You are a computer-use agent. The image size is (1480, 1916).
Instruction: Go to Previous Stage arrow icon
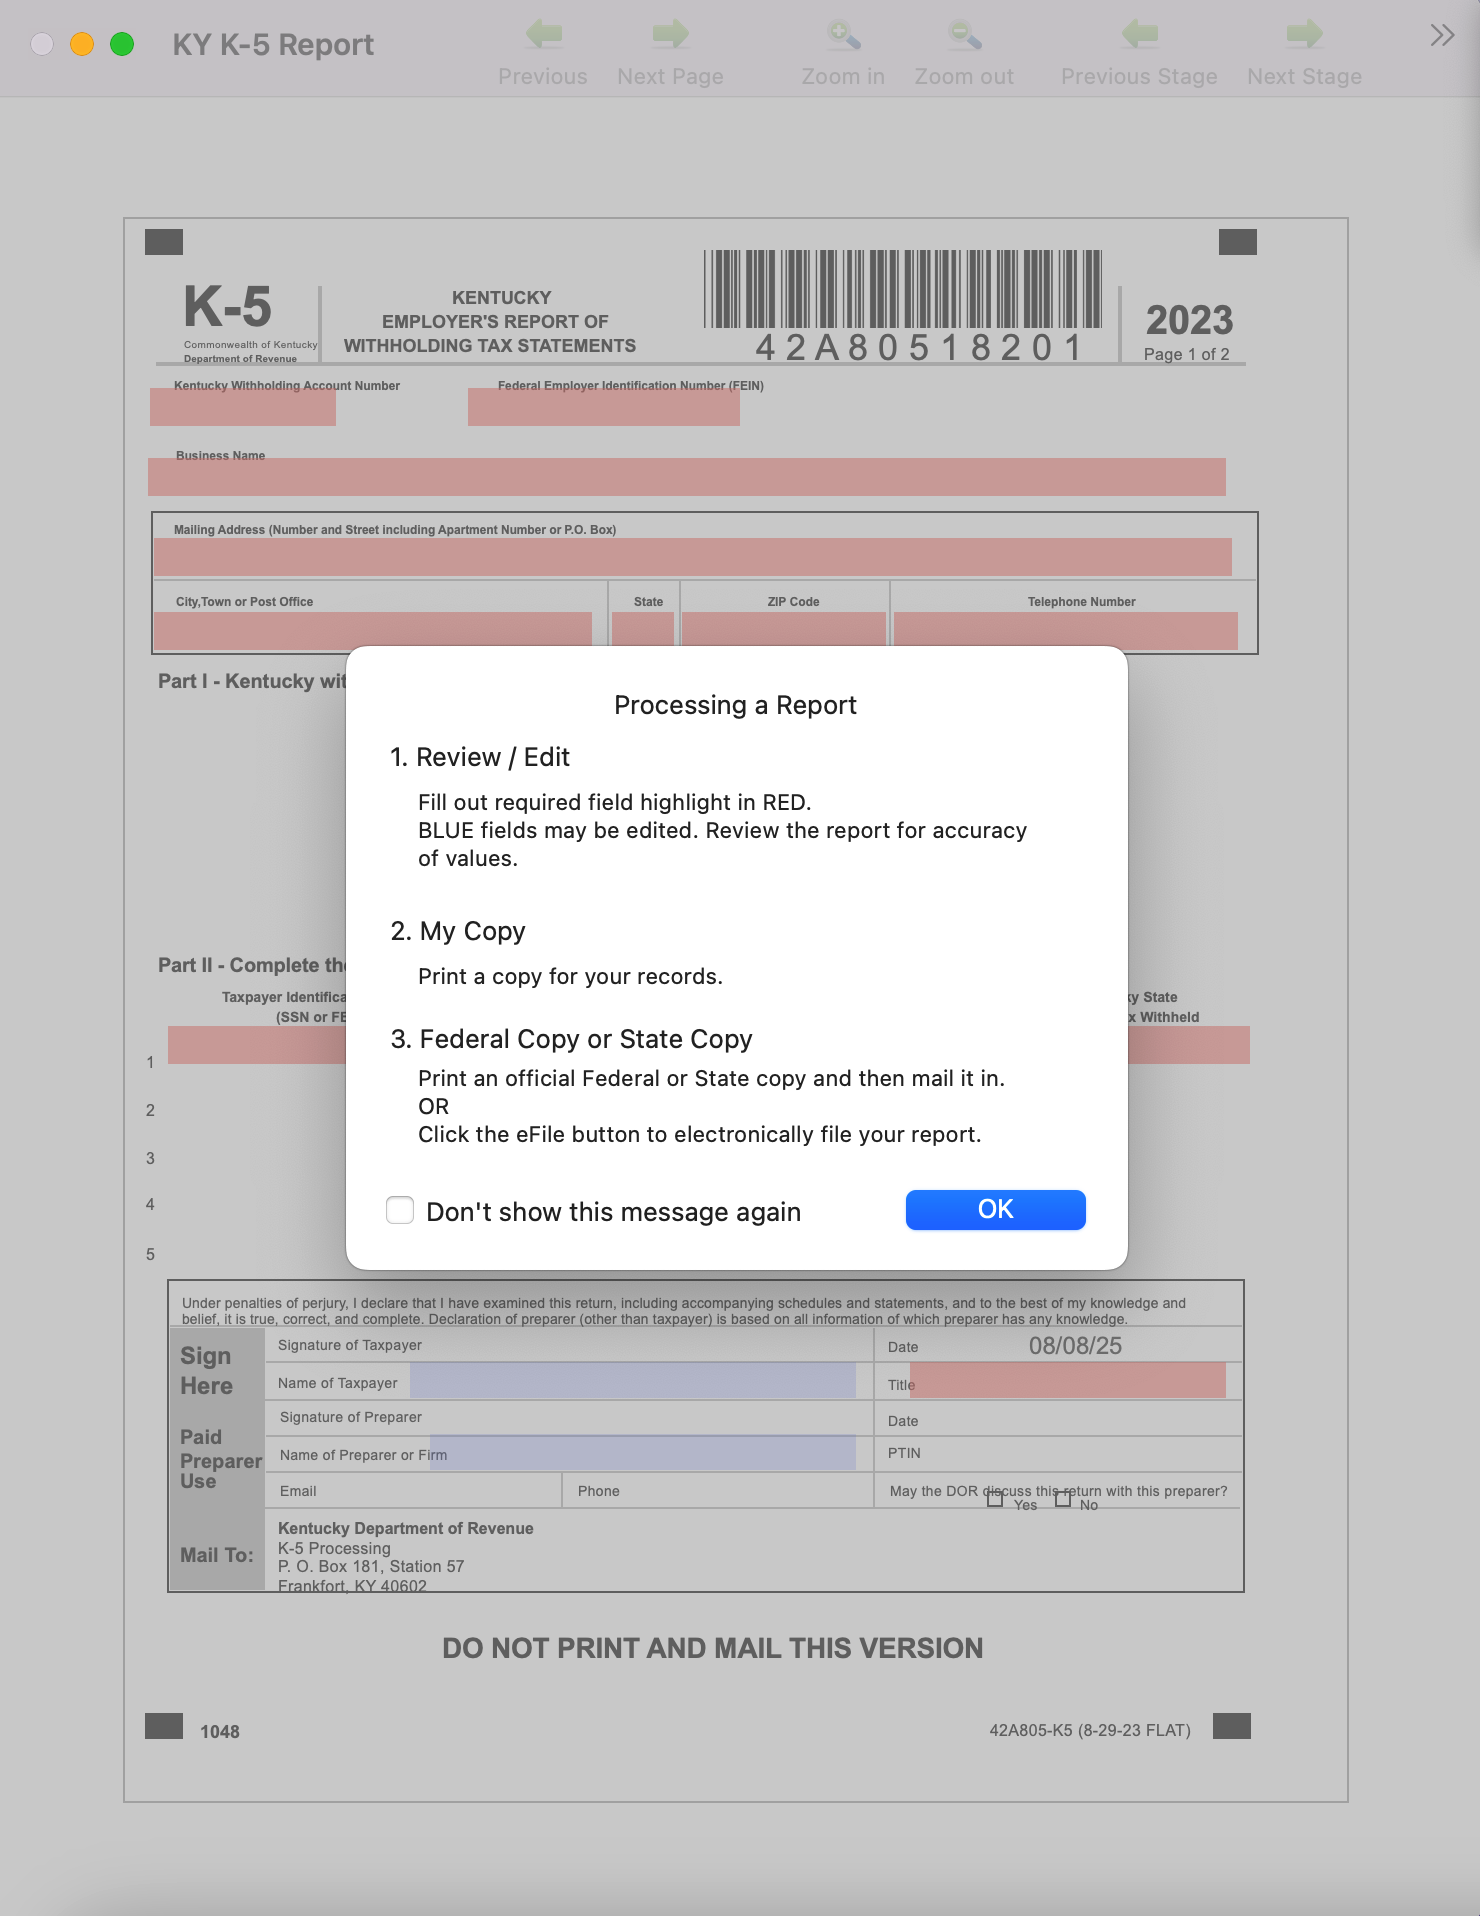tap(1139, 35)
